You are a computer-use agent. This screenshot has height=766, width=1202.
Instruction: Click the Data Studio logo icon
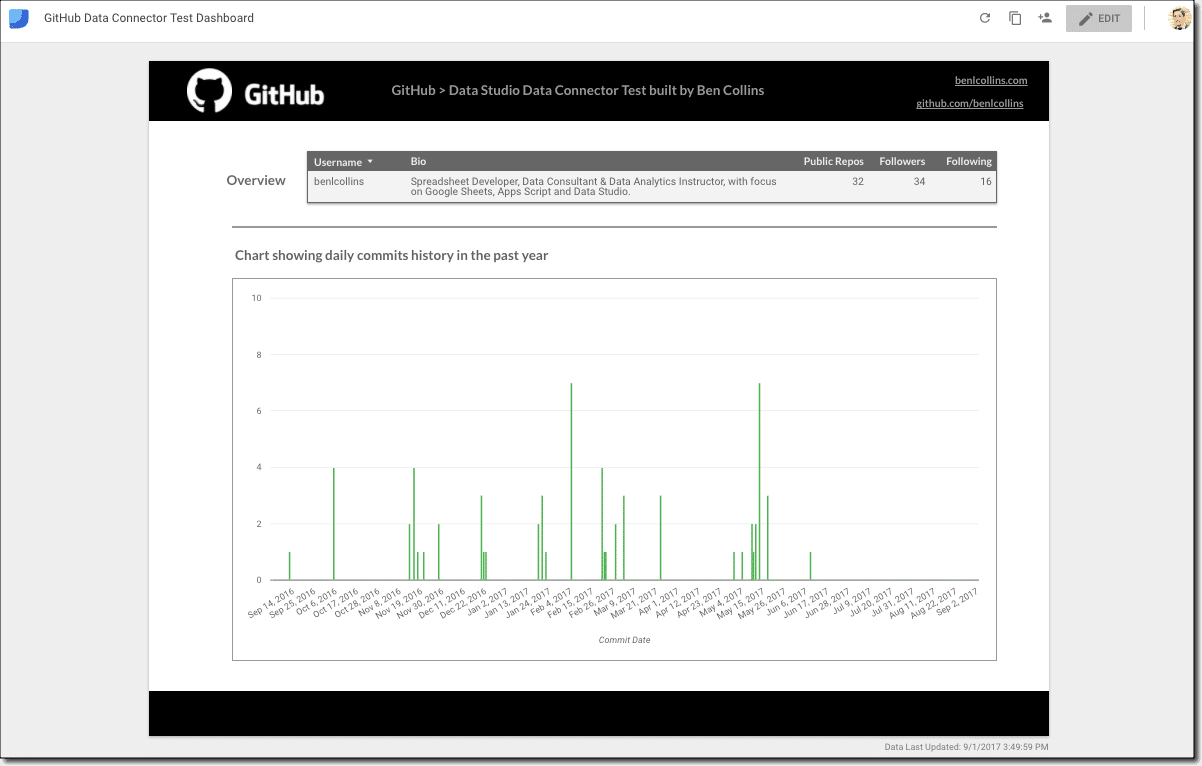point(19,18)
